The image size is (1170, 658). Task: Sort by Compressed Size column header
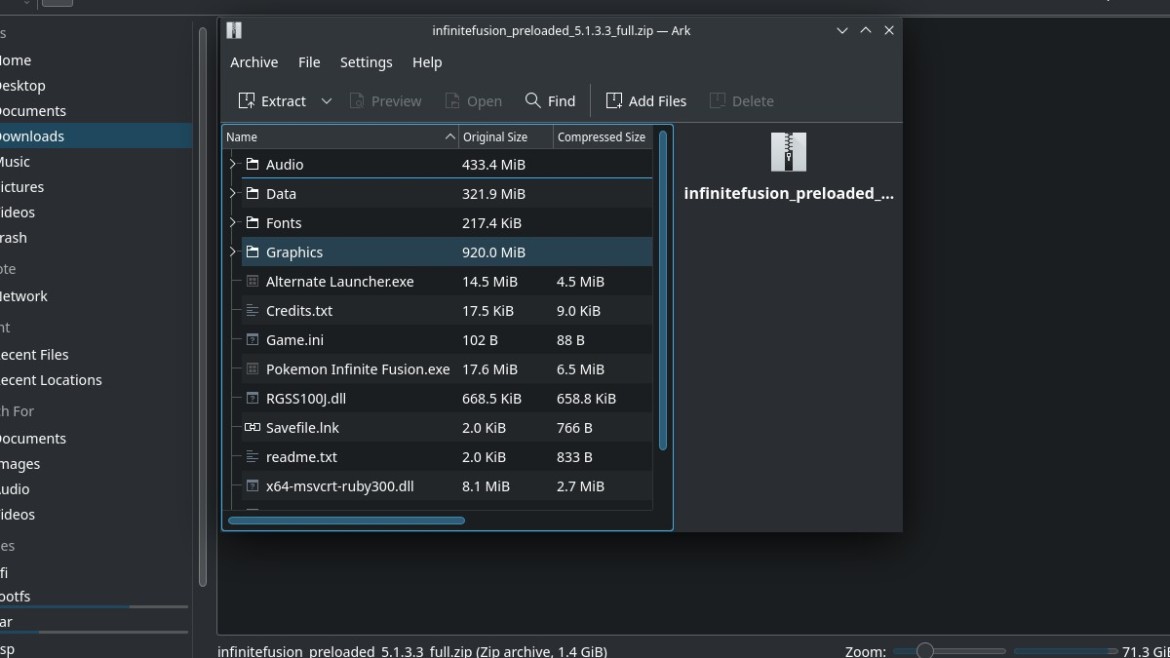pyautogui.click(x=601, y=137)
